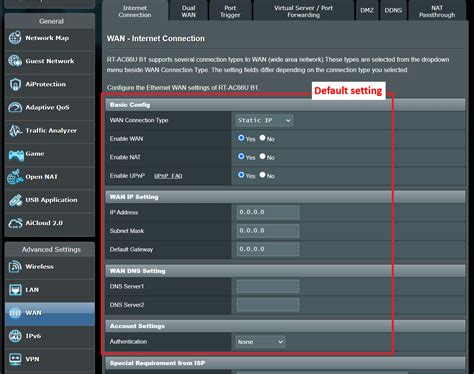
Task: Open the NAT Passthrough tab
Action: [x=437, y=11]
